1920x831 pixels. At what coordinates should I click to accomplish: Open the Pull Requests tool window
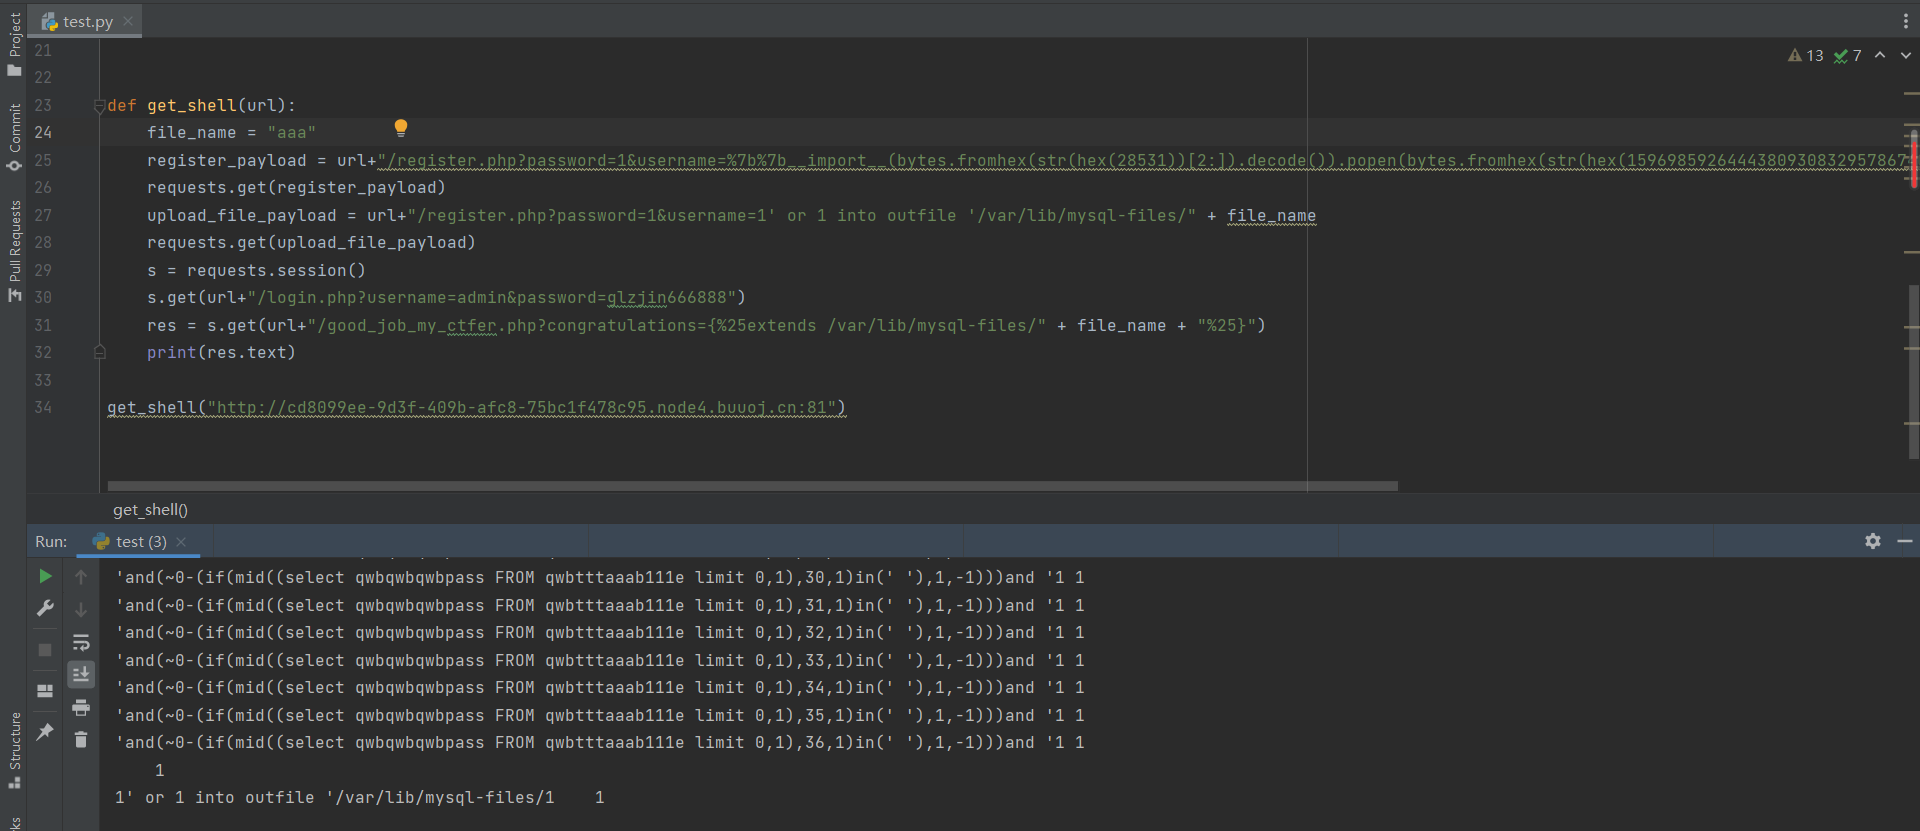tap(14, 250)
